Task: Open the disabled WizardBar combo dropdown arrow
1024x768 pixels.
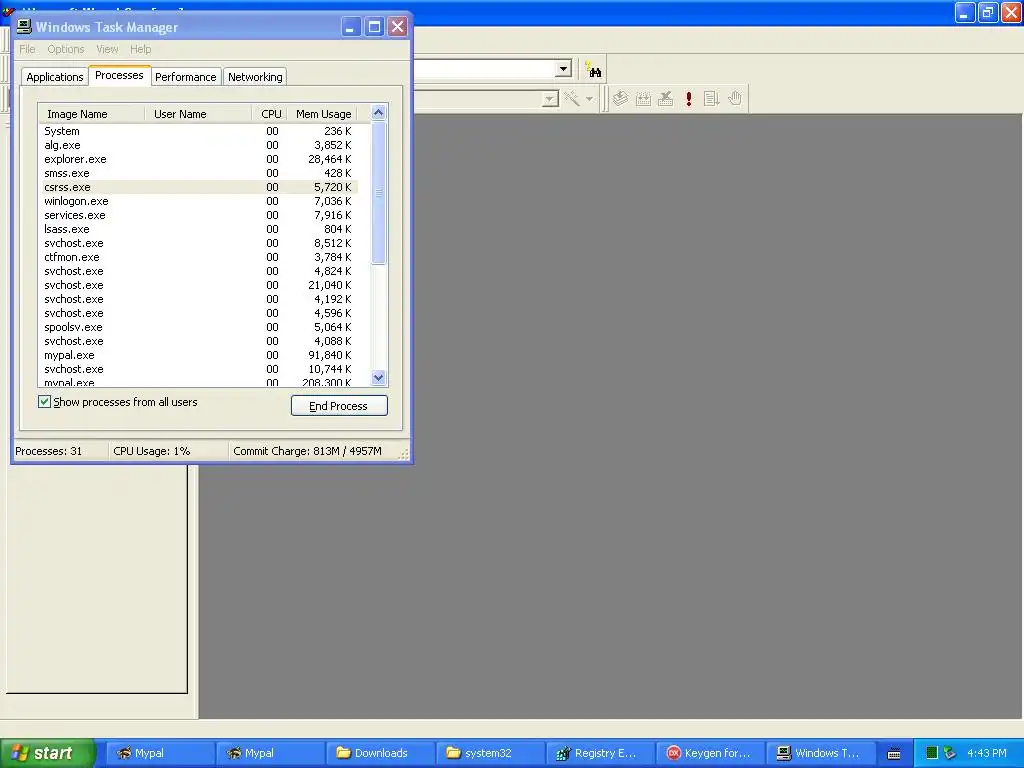Action: (x=550, y=99)
